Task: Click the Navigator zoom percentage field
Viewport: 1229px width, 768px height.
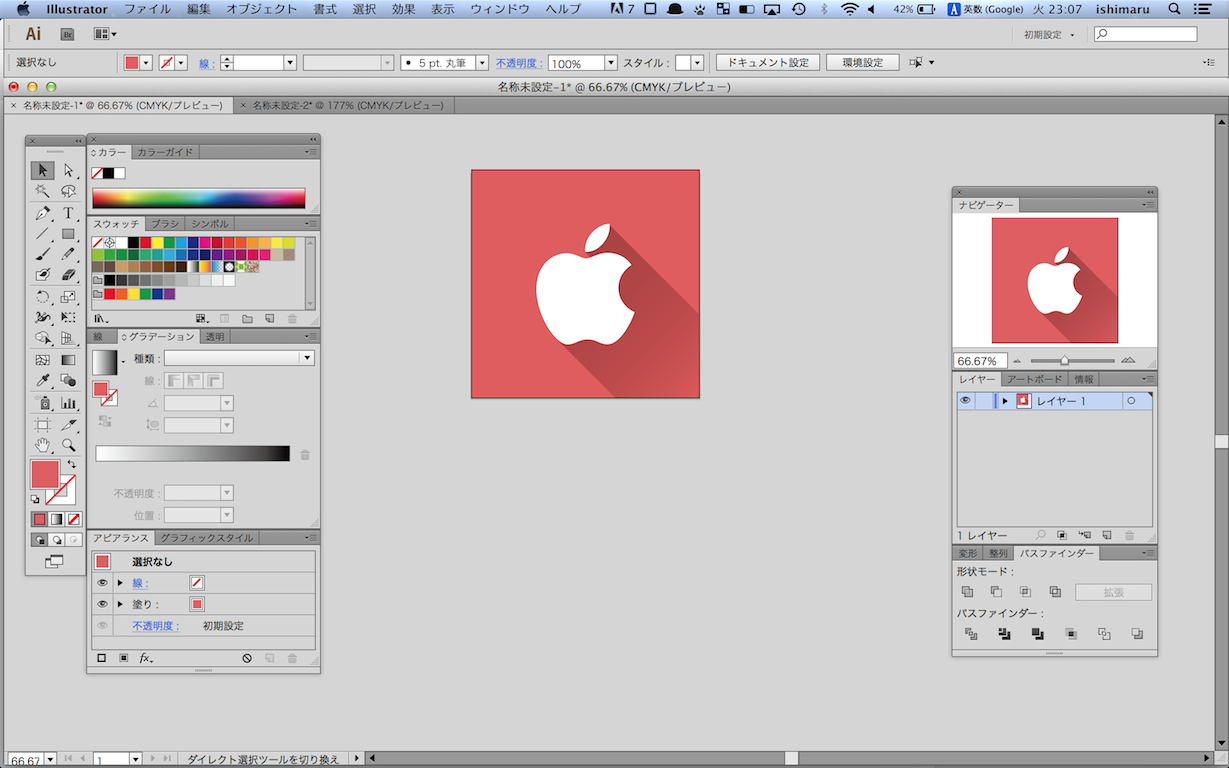Action: (979, 360)
